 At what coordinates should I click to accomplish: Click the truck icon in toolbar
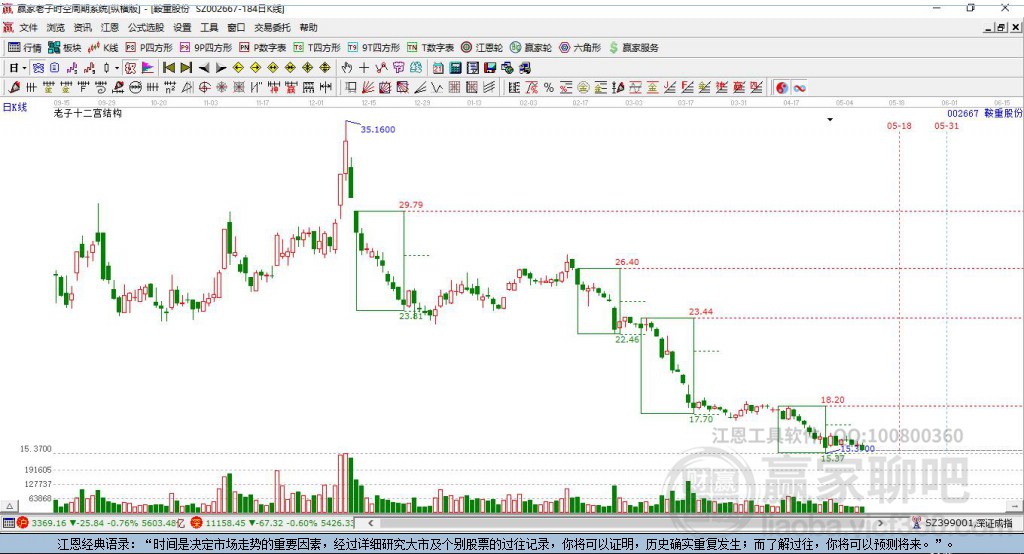tap(525, 68)
